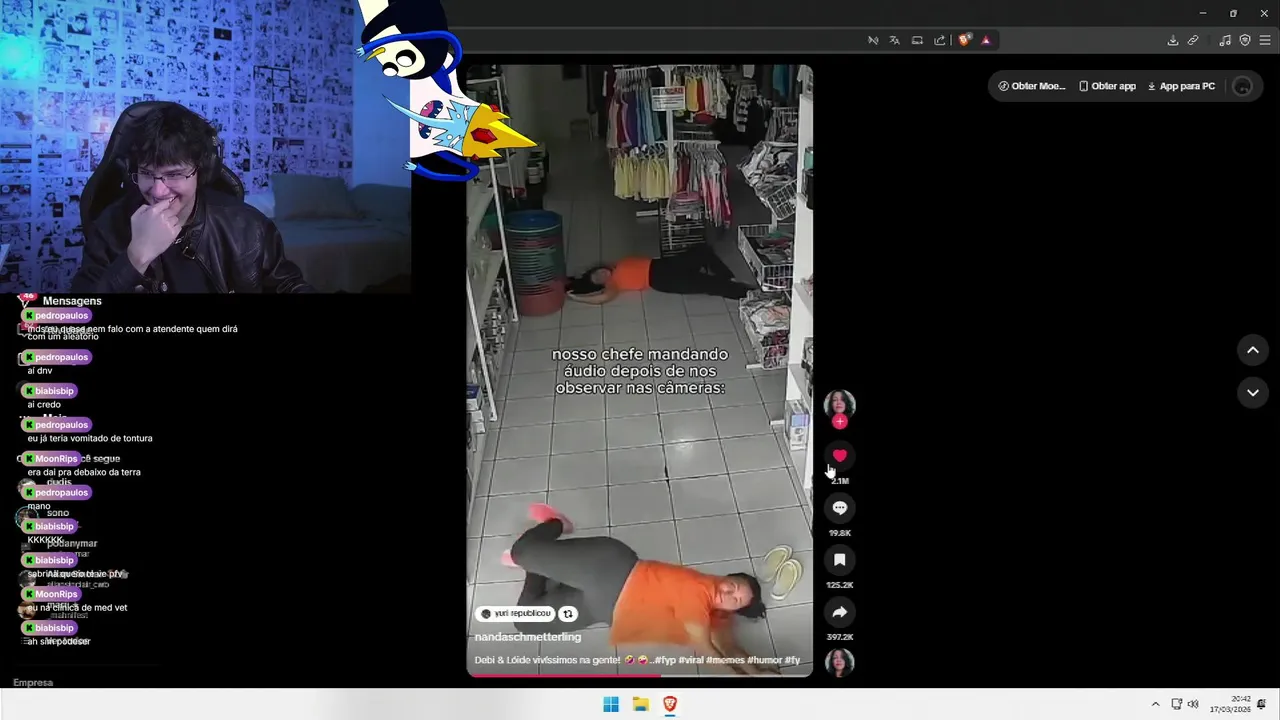Click the Mensagens chat header

[72, 301]
